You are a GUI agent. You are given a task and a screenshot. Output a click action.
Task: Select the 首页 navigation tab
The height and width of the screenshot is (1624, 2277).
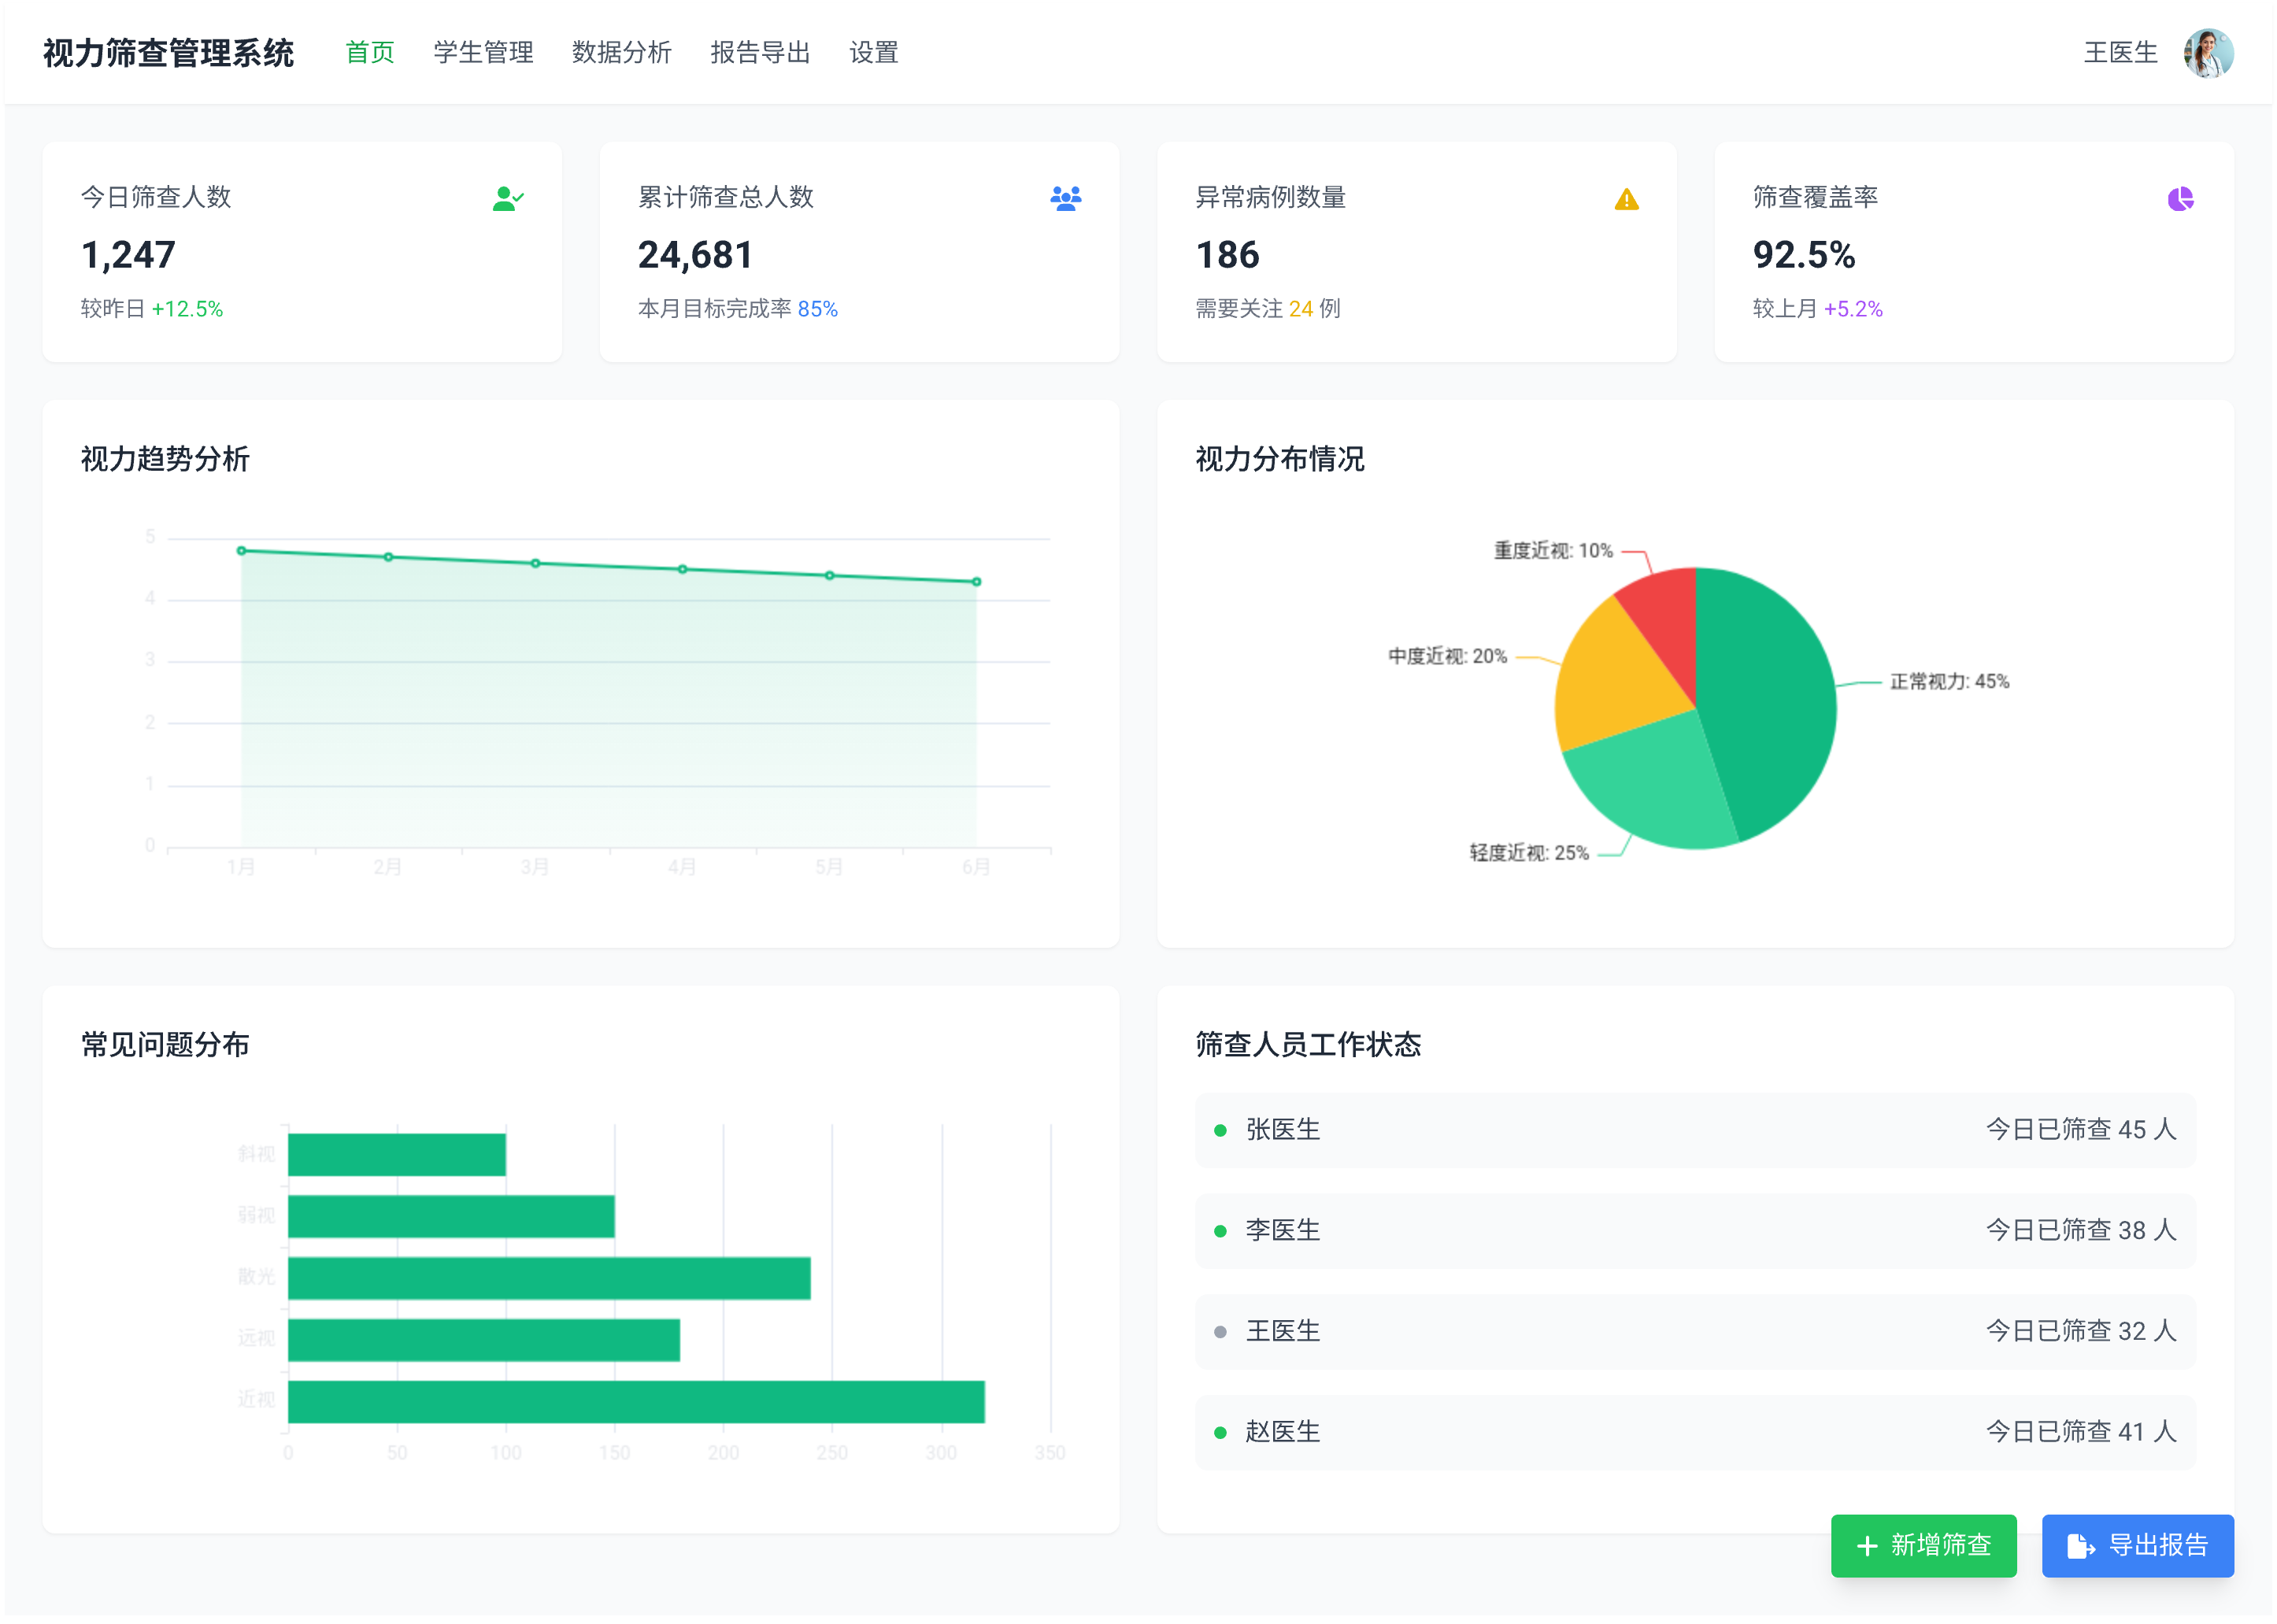coord(370,53)
